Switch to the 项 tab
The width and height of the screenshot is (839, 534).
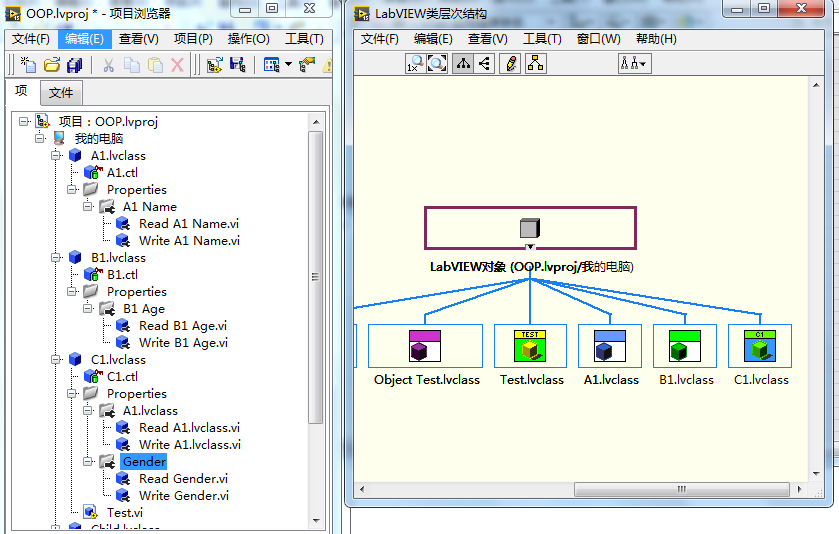coord(21,91)
